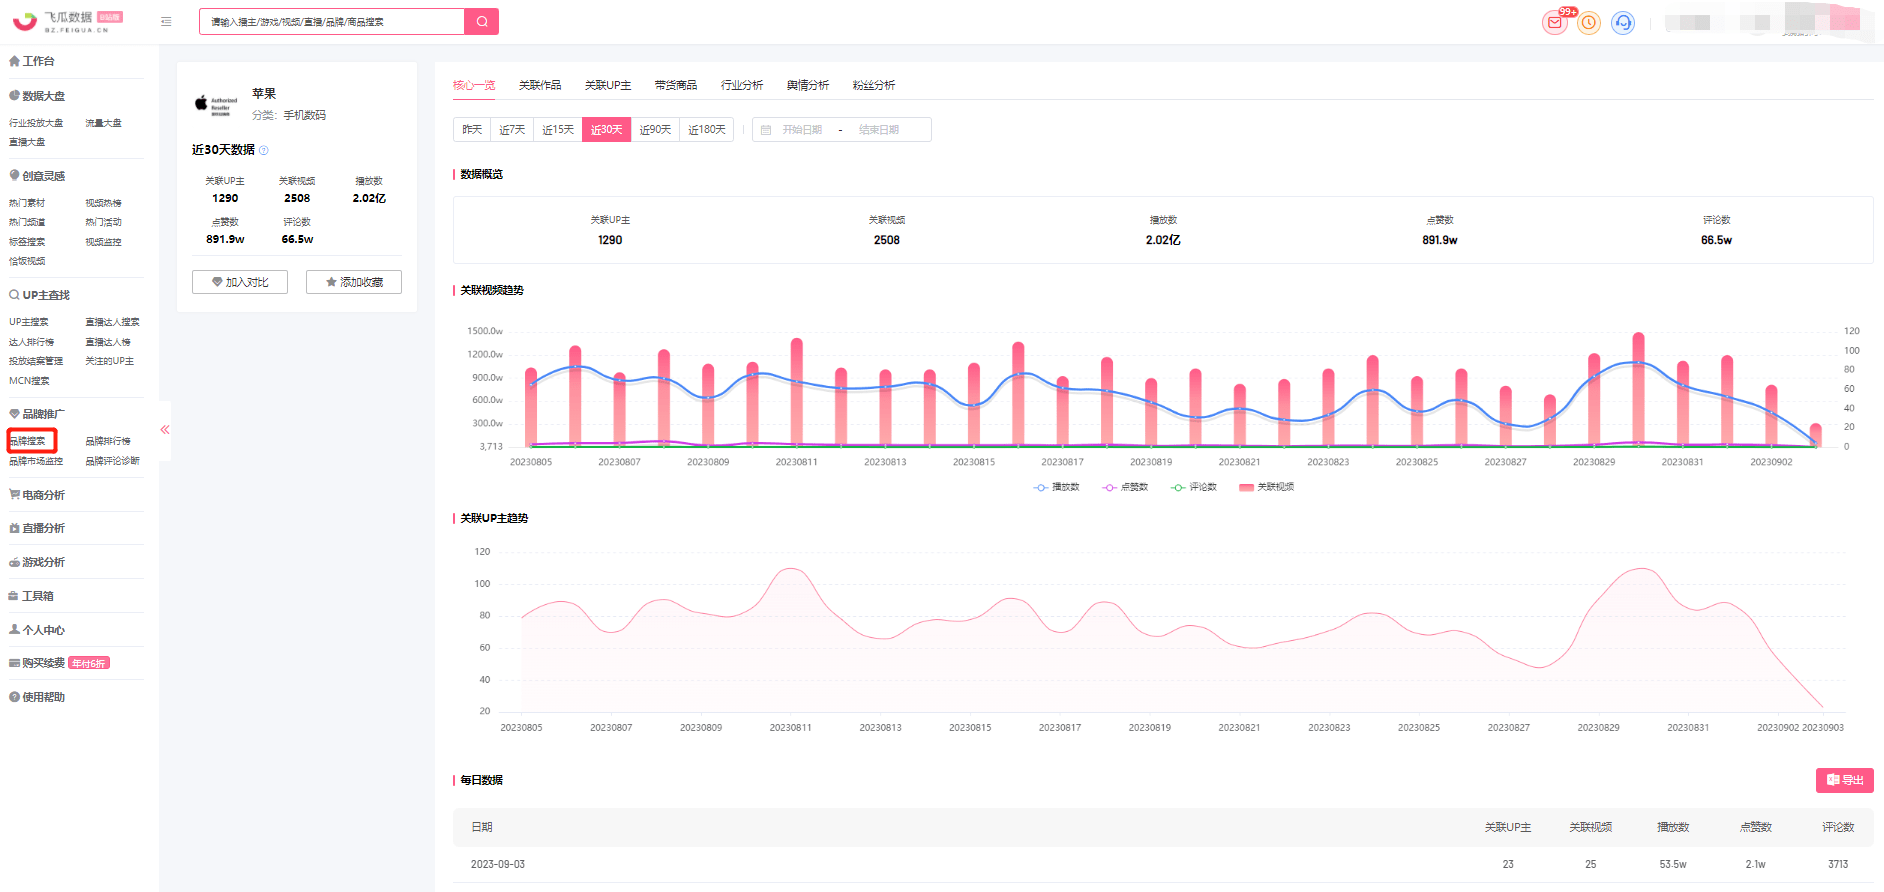Select the 近90天 date range option

pyautogui.click(x=655, y=130)
